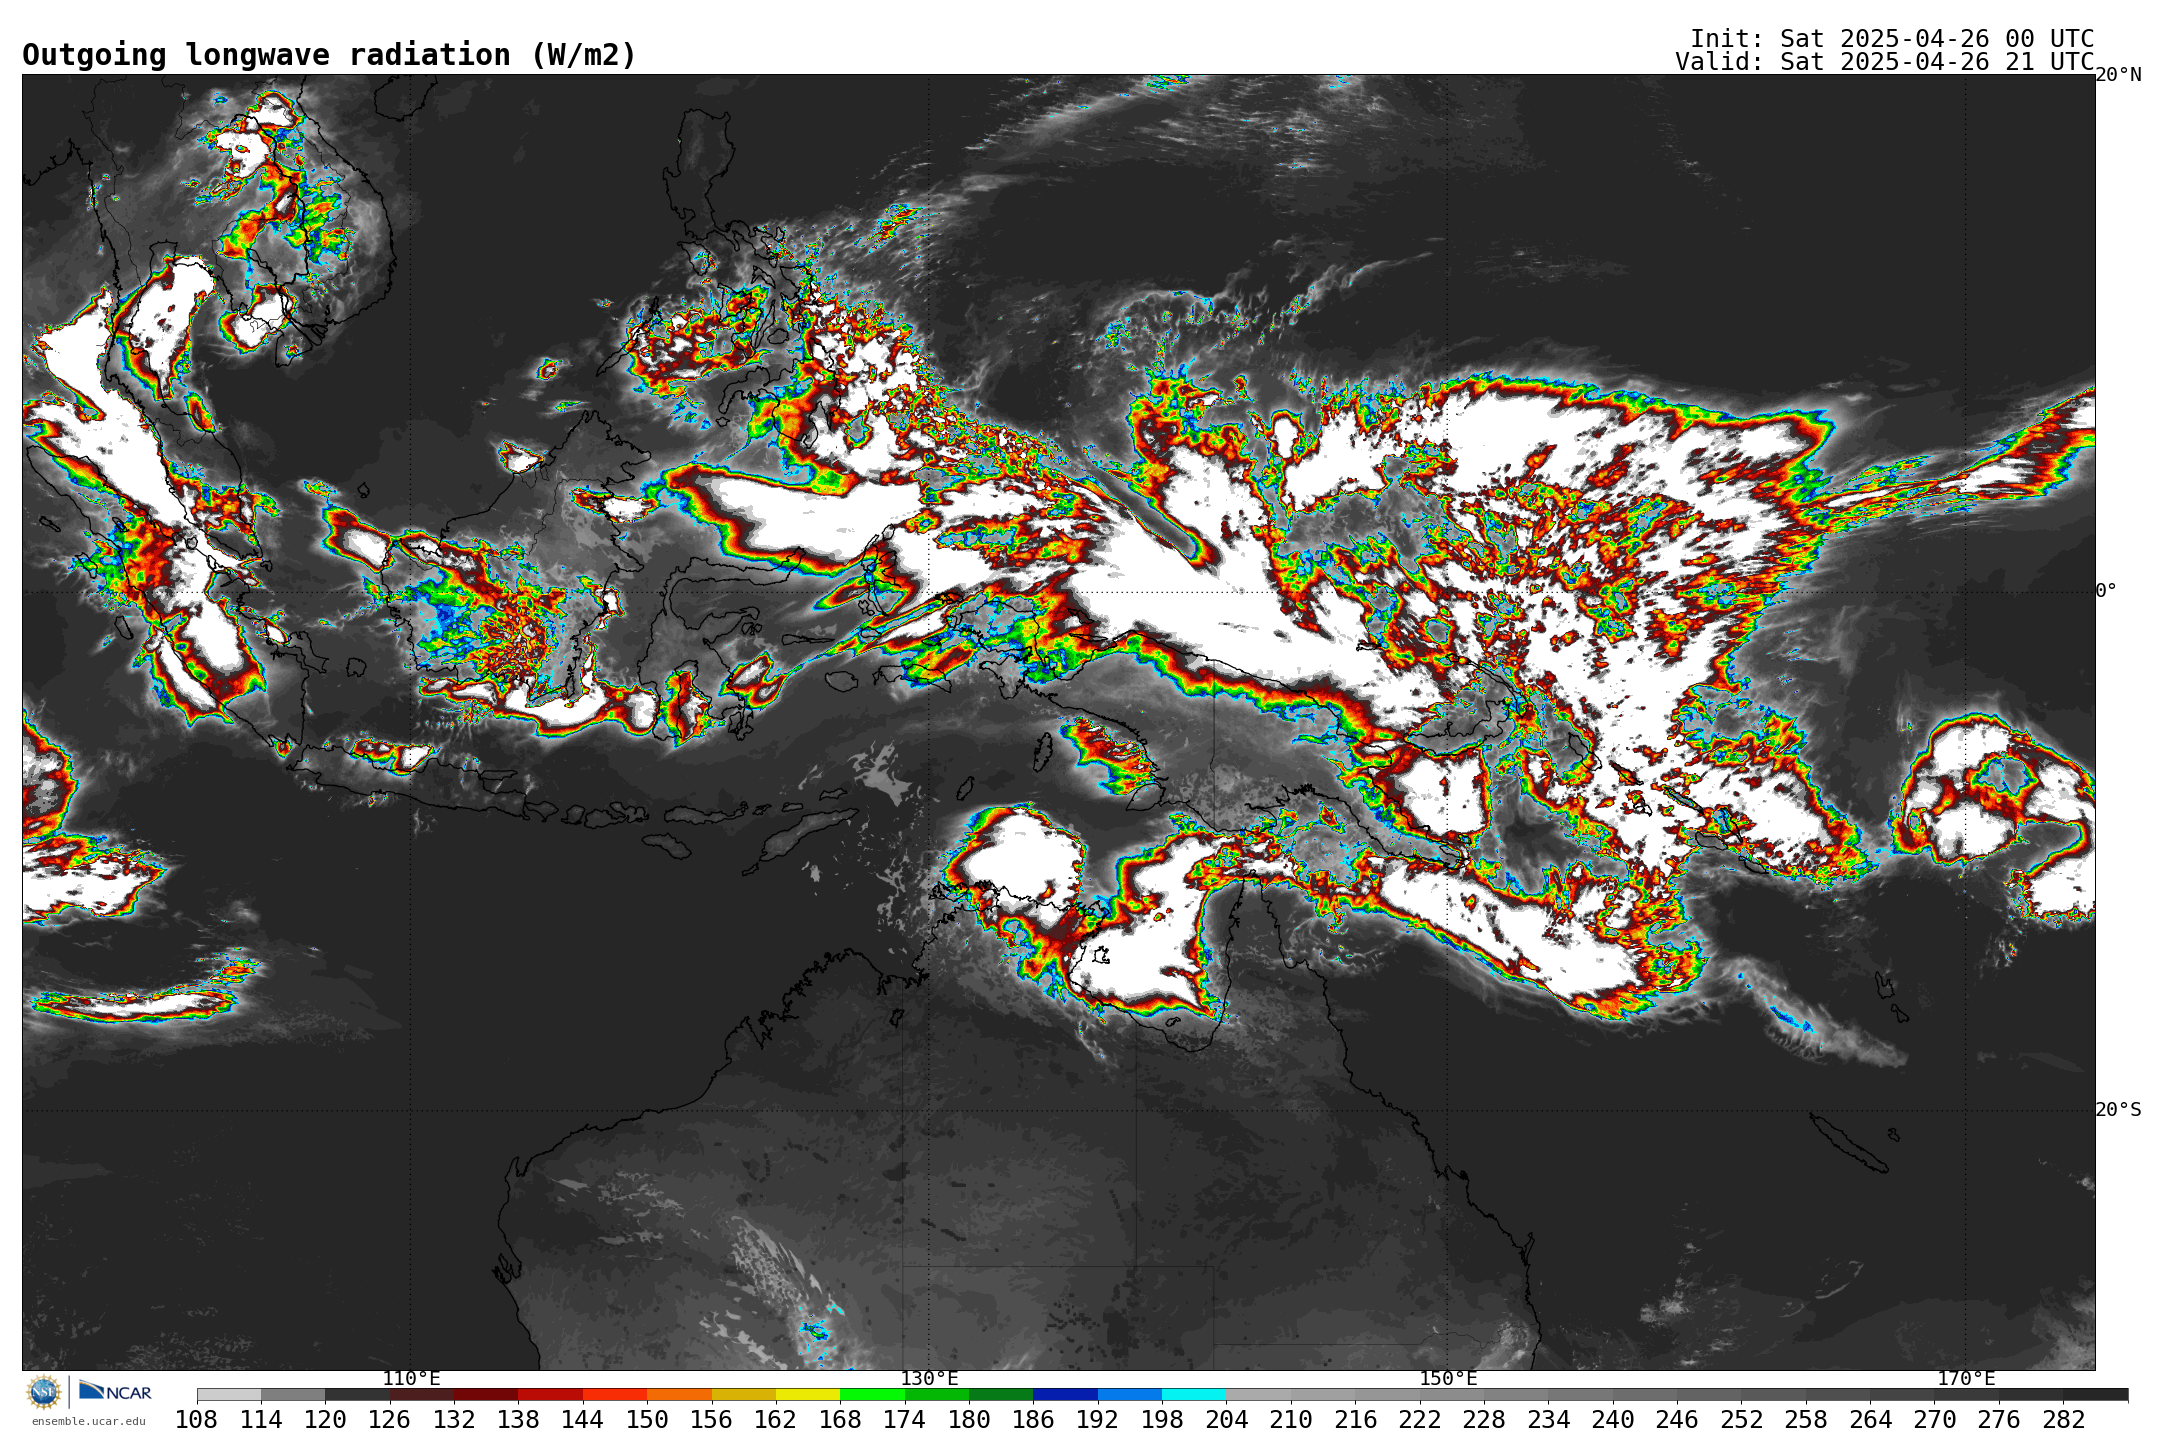Pick the medium blue swatch between 192 and 198
Viewport: 2160px width, 1433px height.
1130,1394
